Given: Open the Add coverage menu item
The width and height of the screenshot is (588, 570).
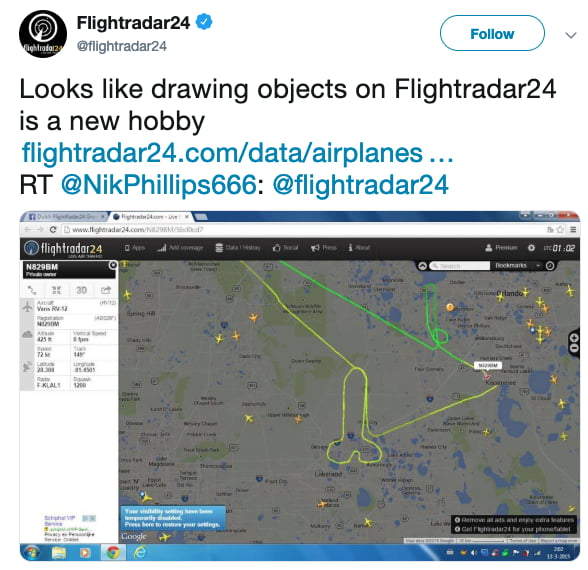Looking at the screenshot, I should pyautogui.click(x=180, y=248).
